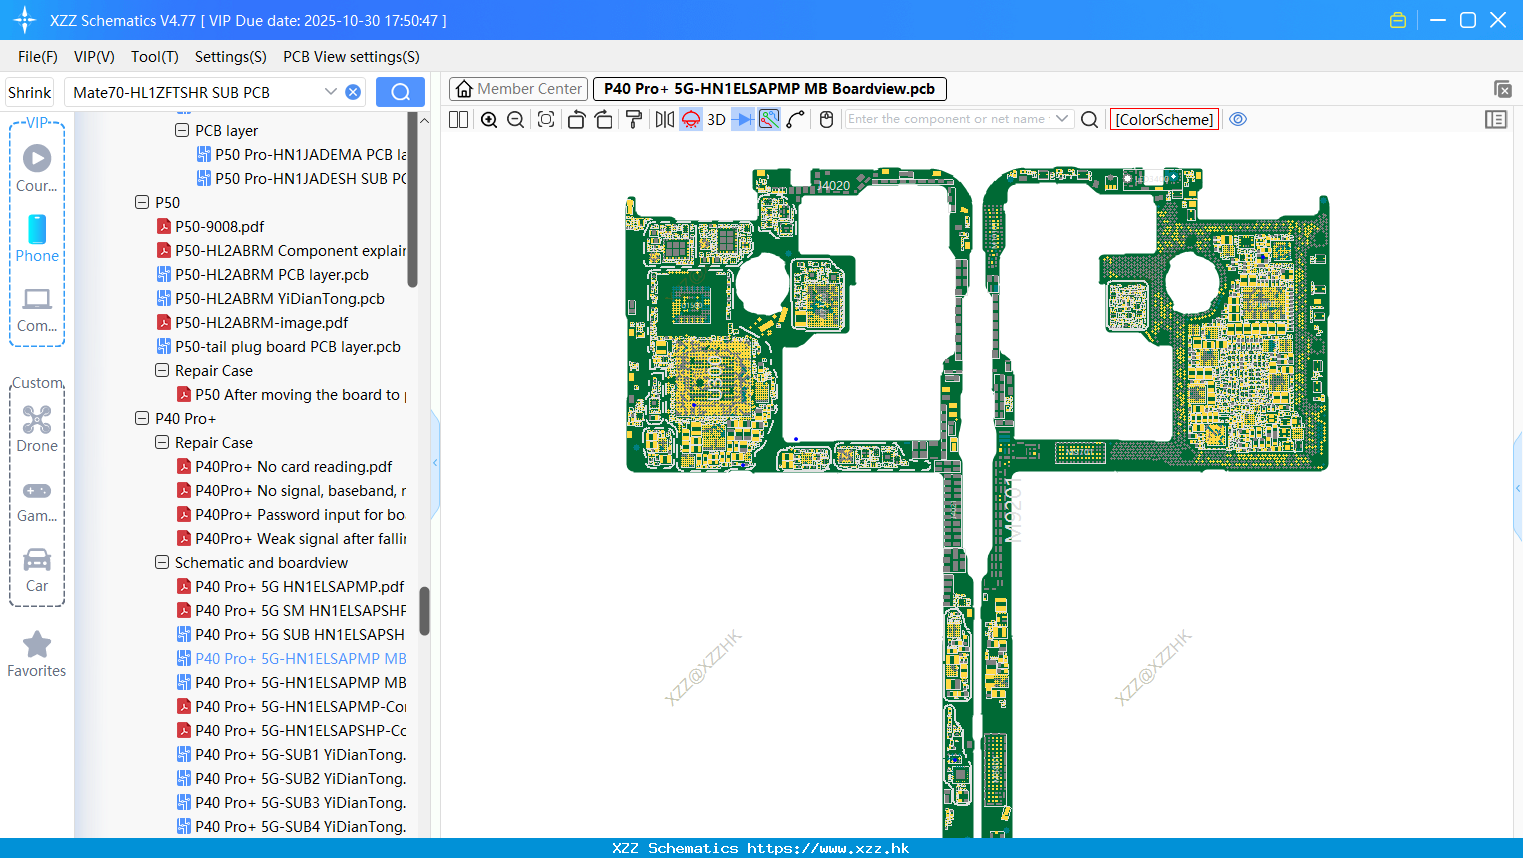The height and width of the screenshot is (858, 1523).
Task: Fit the board to the window
Action: [546, 119]
